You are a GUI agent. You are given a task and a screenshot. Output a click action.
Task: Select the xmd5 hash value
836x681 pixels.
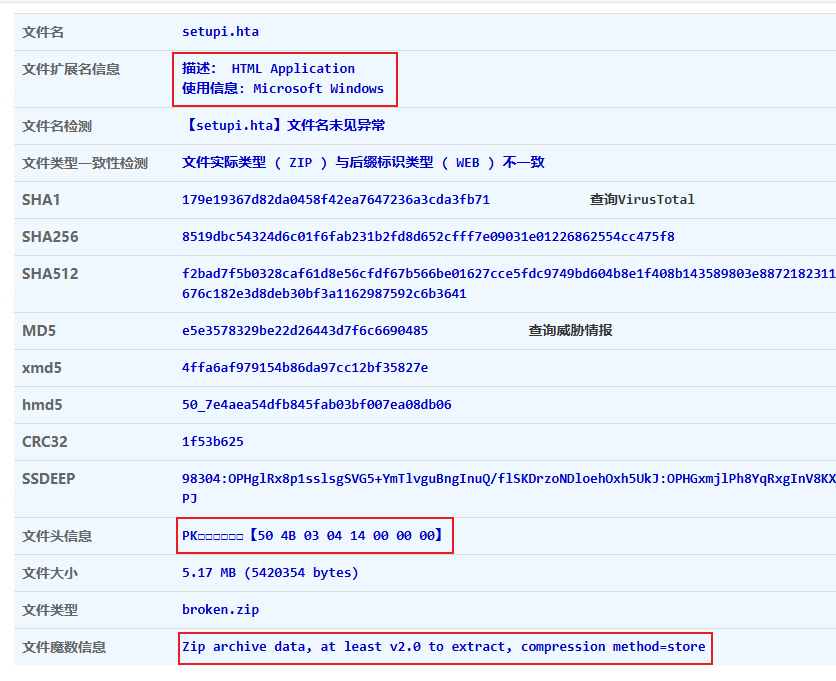pos(305,367)
